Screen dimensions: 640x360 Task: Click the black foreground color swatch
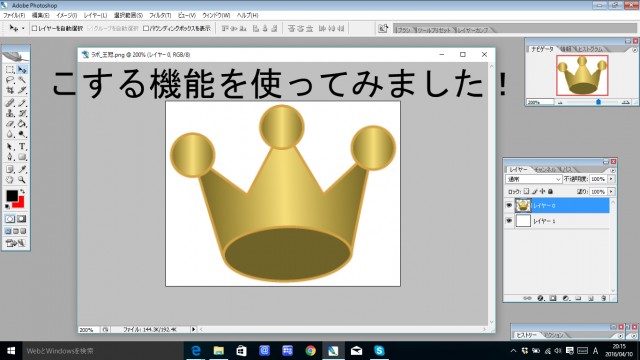tap(12, 196)
